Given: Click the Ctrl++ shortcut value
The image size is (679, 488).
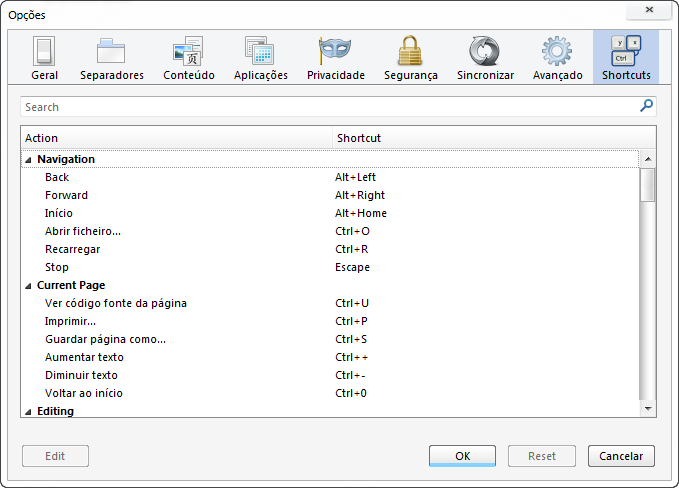Looking at the screenshot, I should tap(352, 357).
